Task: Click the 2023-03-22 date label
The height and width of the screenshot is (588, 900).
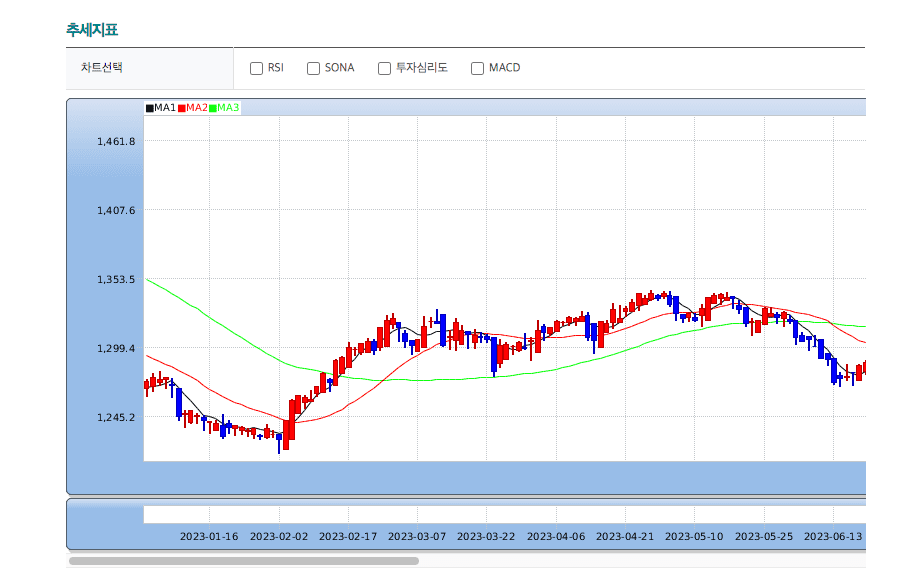Action: tap(486, 536)
